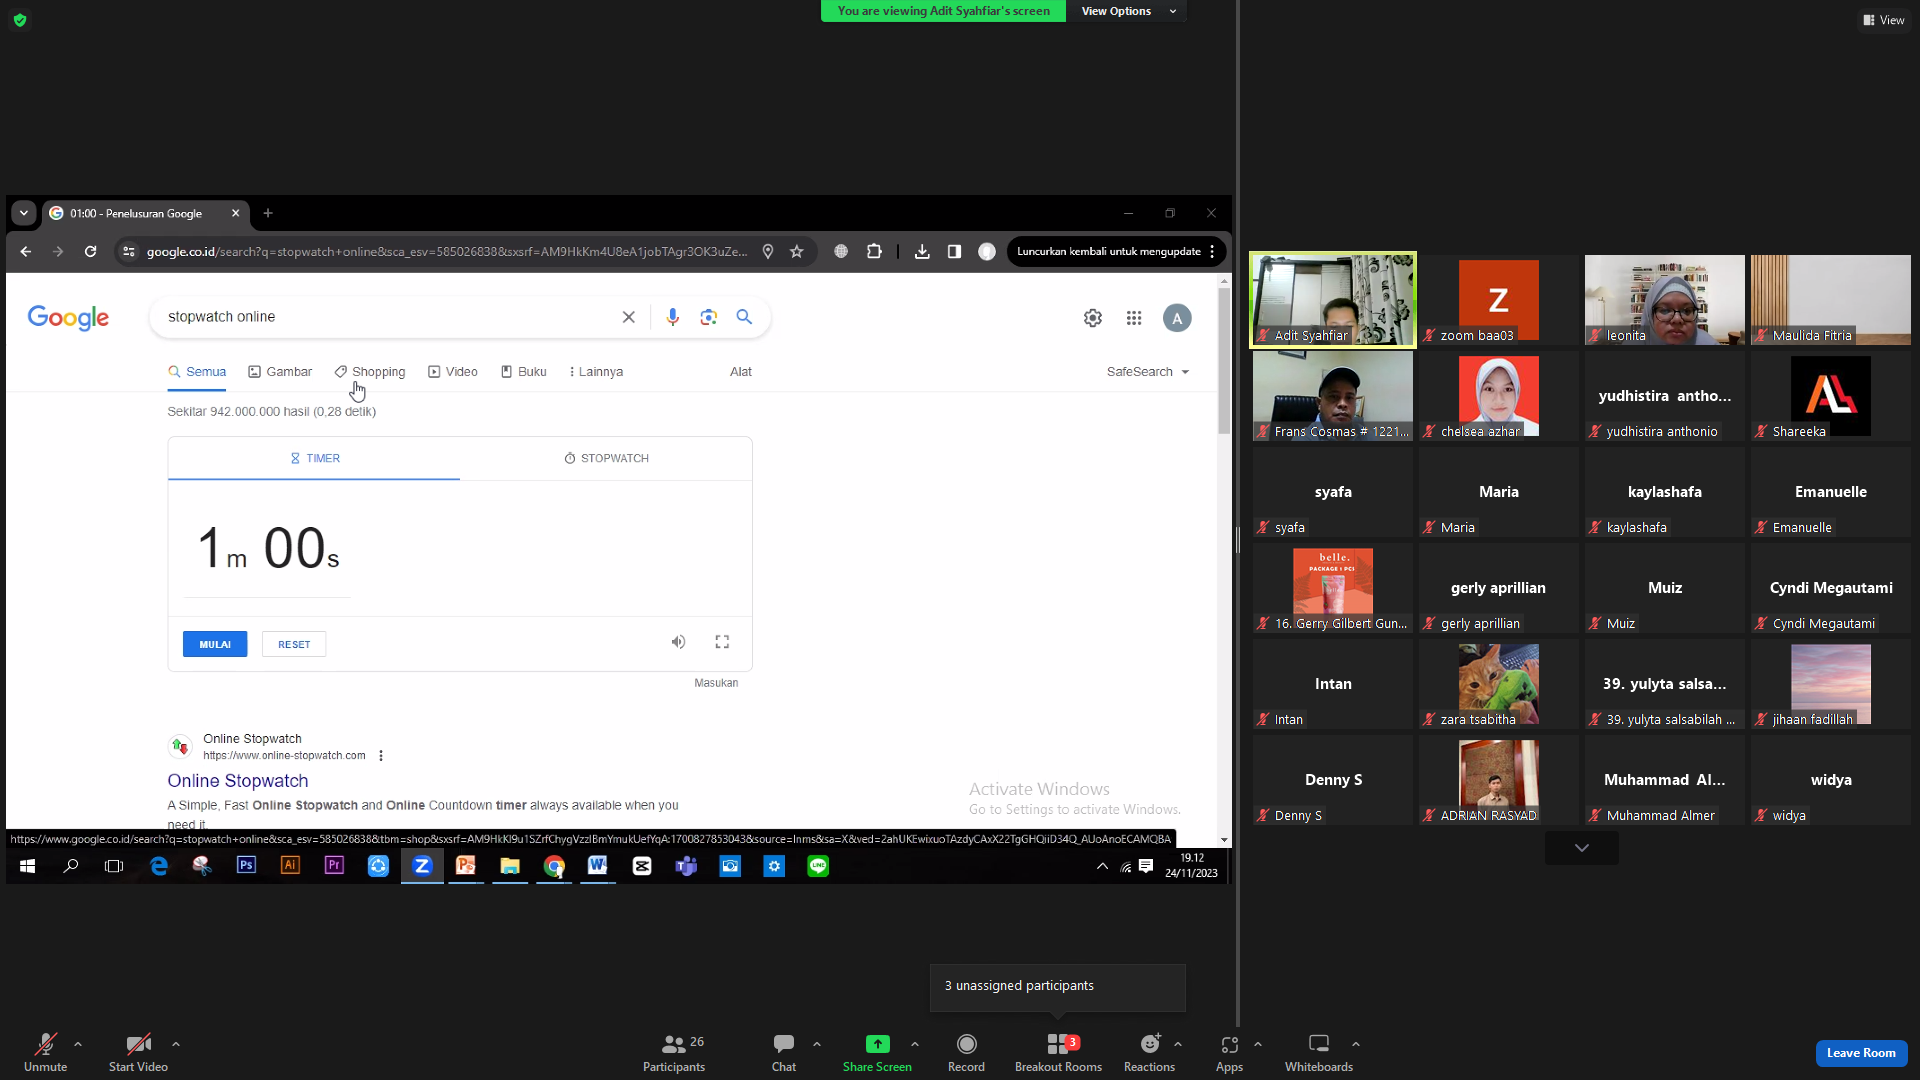Switch to the STOPWATCH tab

(606, 459)
